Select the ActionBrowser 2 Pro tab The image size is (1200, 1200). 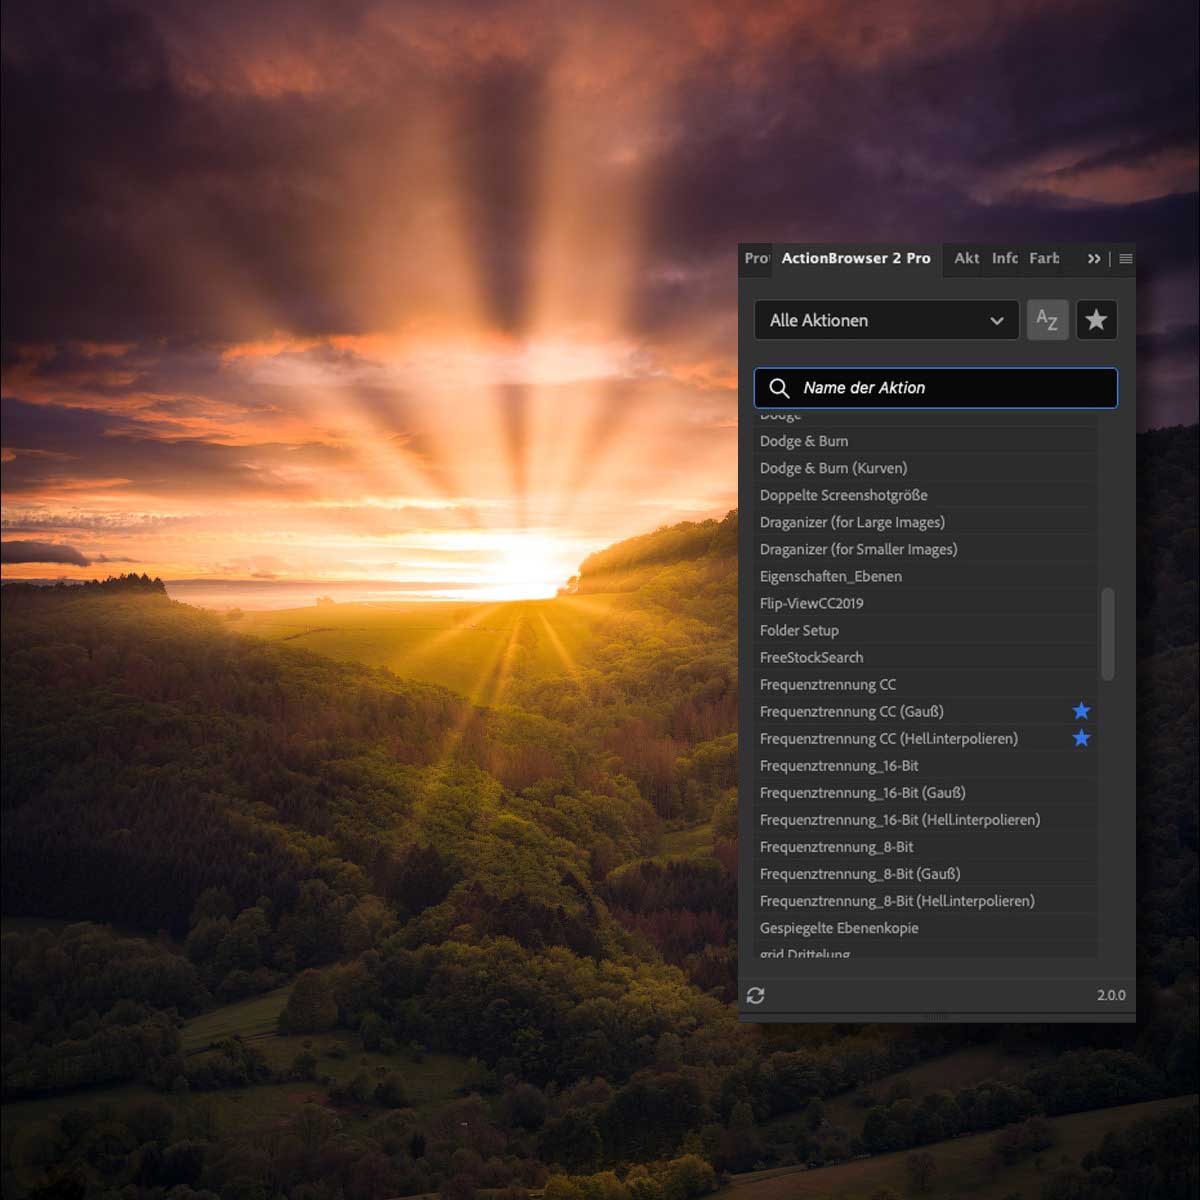(x=856, y=258)
